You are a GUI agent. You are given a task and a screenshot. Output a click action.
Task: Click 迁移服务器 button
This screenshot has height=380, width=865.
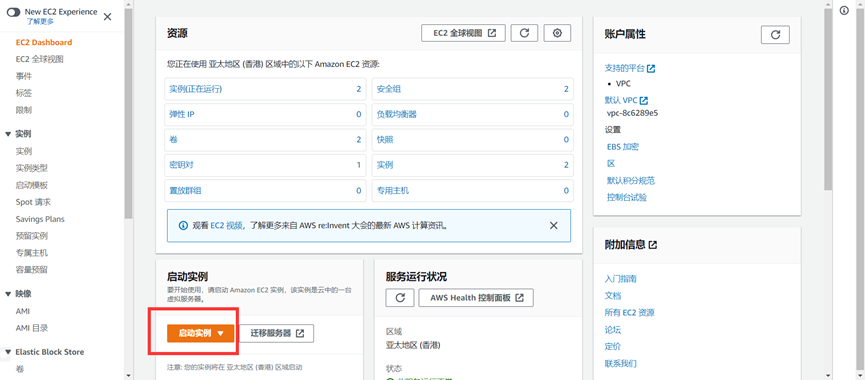pyautogui.click(x=277, y=333)
